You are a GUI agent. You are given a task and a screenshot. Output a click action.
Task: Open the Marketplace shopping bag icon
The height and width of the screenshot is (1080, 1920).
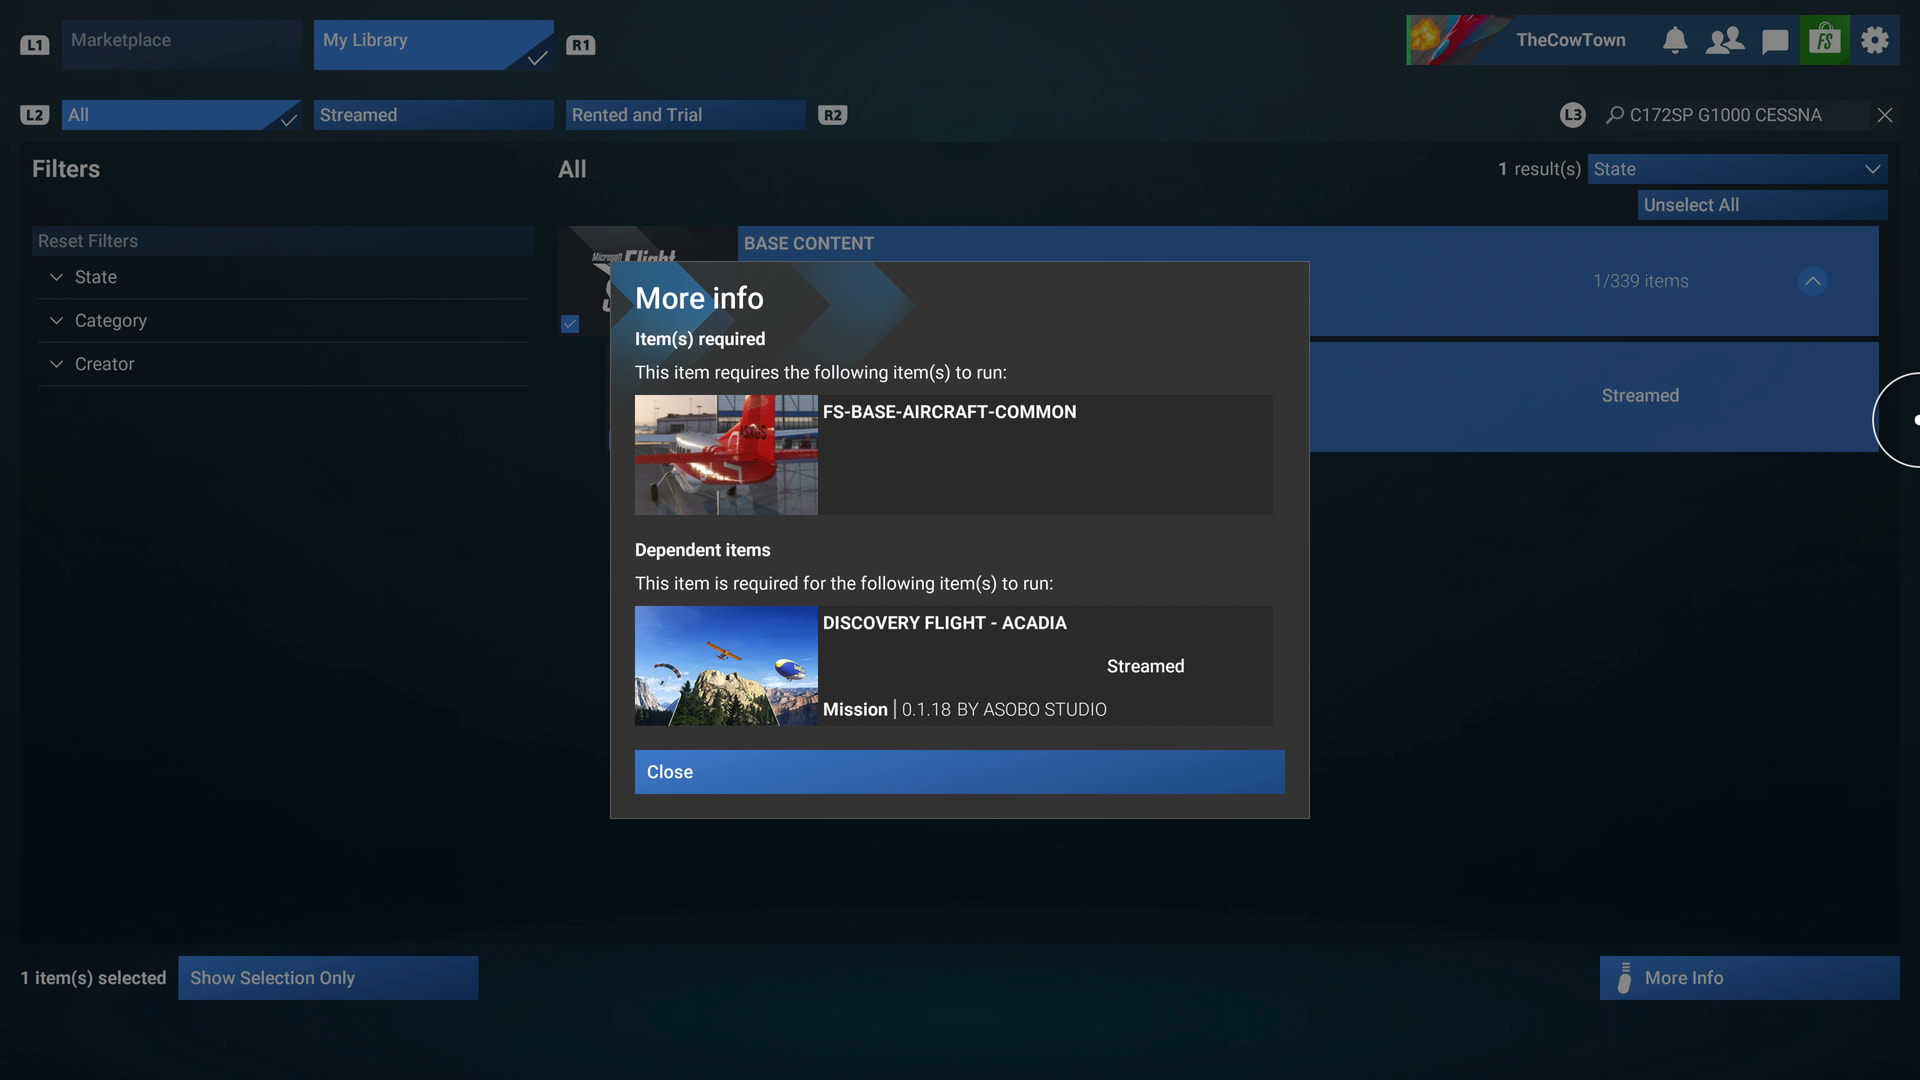click(x=1825, y=40)
